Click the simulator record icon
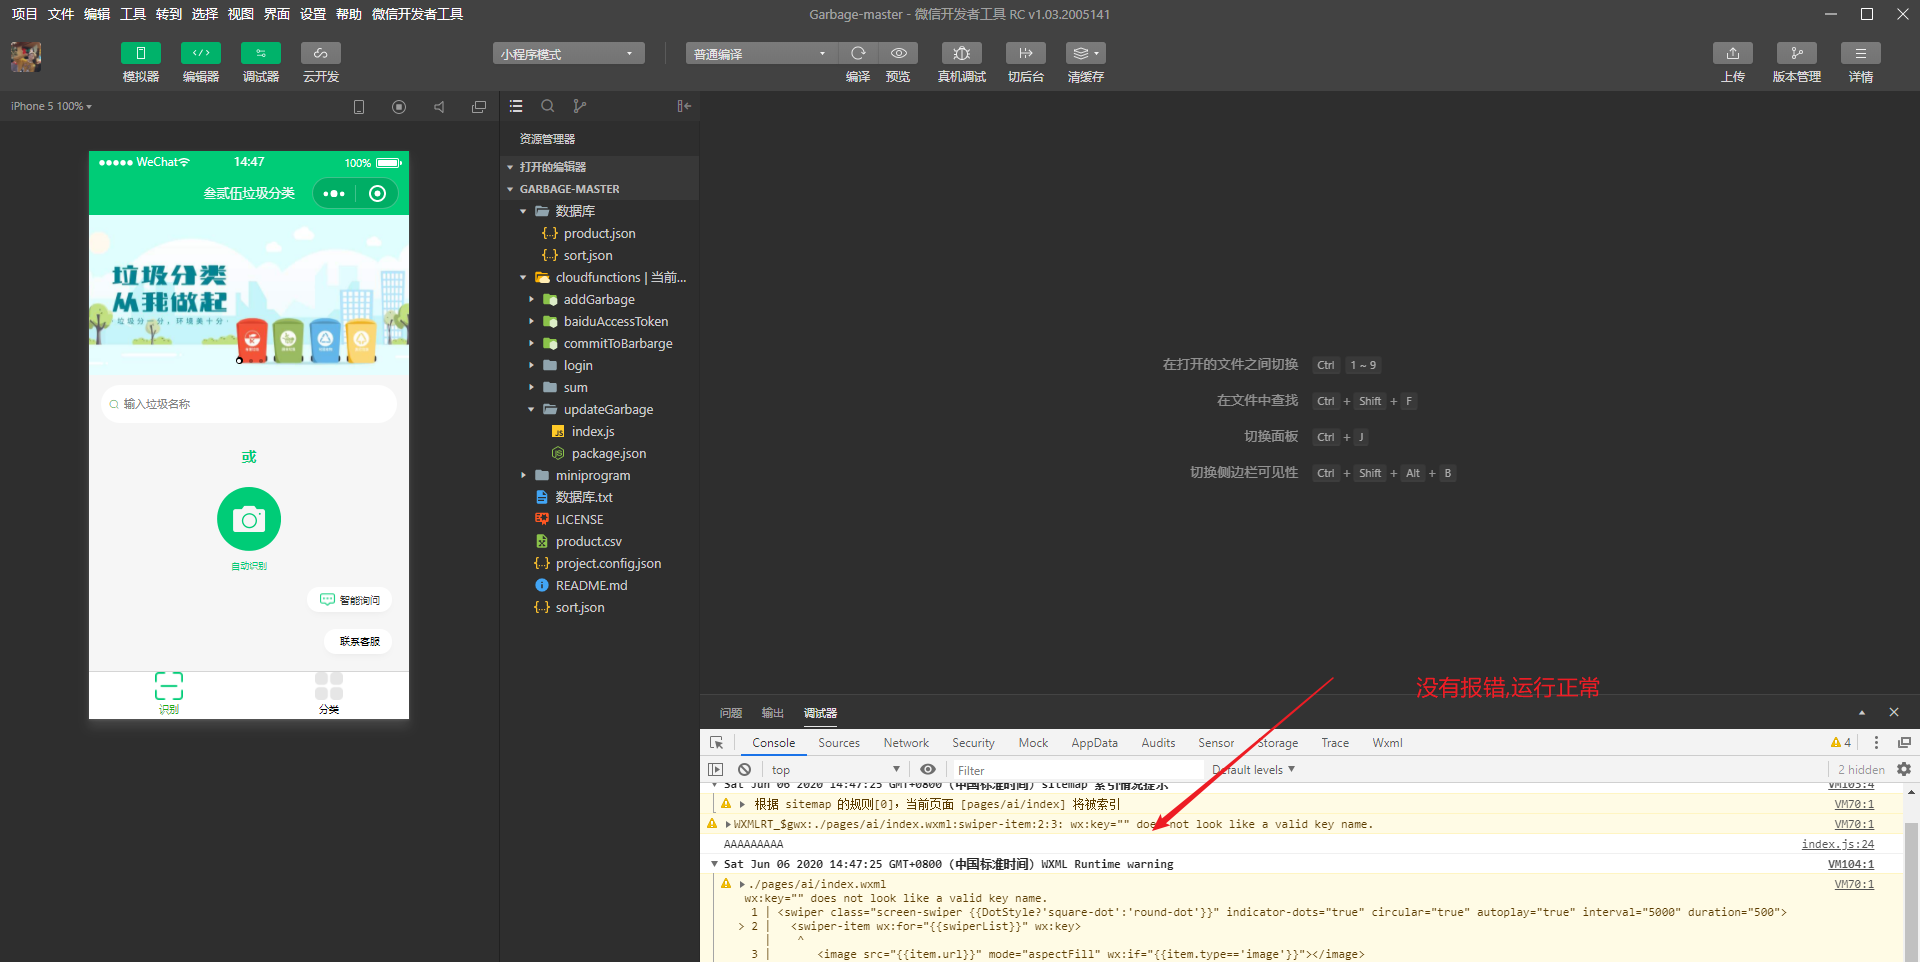 pyautogui.click(x=399, y=107)
